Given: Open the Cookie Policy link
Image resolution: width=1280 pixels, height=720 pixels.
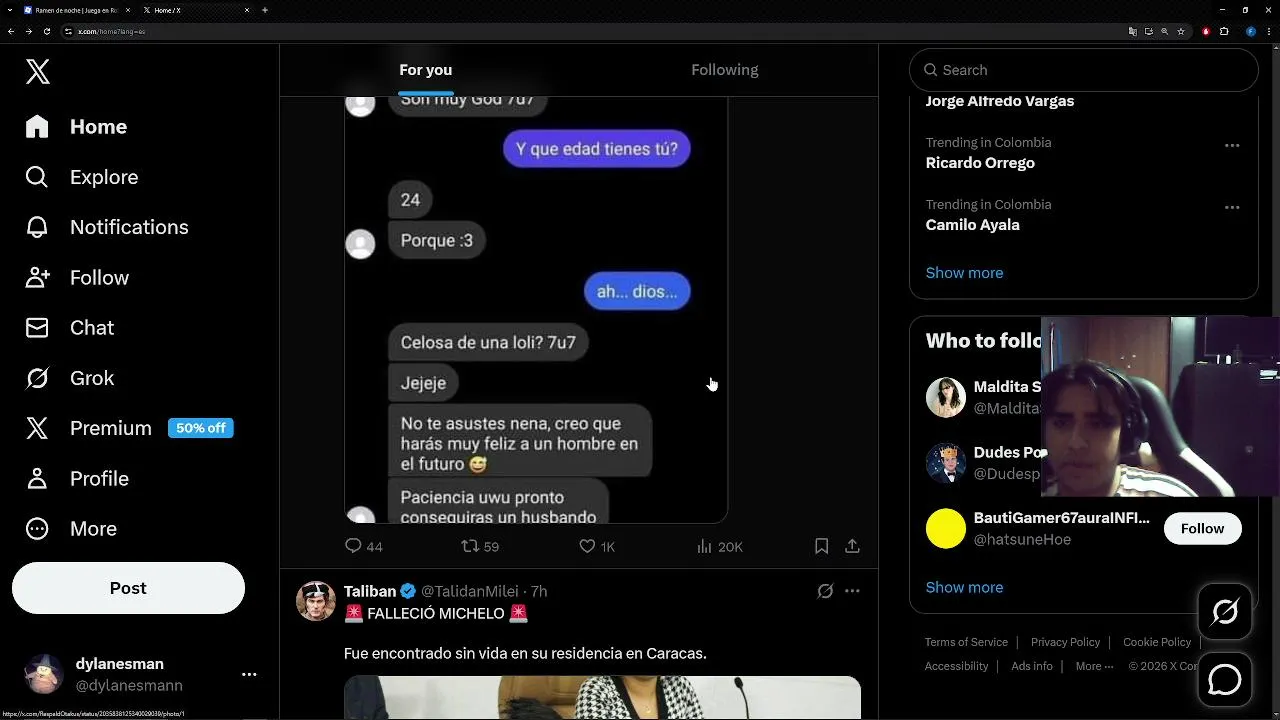Looking at the screenshot, I should pos(1157,642).
